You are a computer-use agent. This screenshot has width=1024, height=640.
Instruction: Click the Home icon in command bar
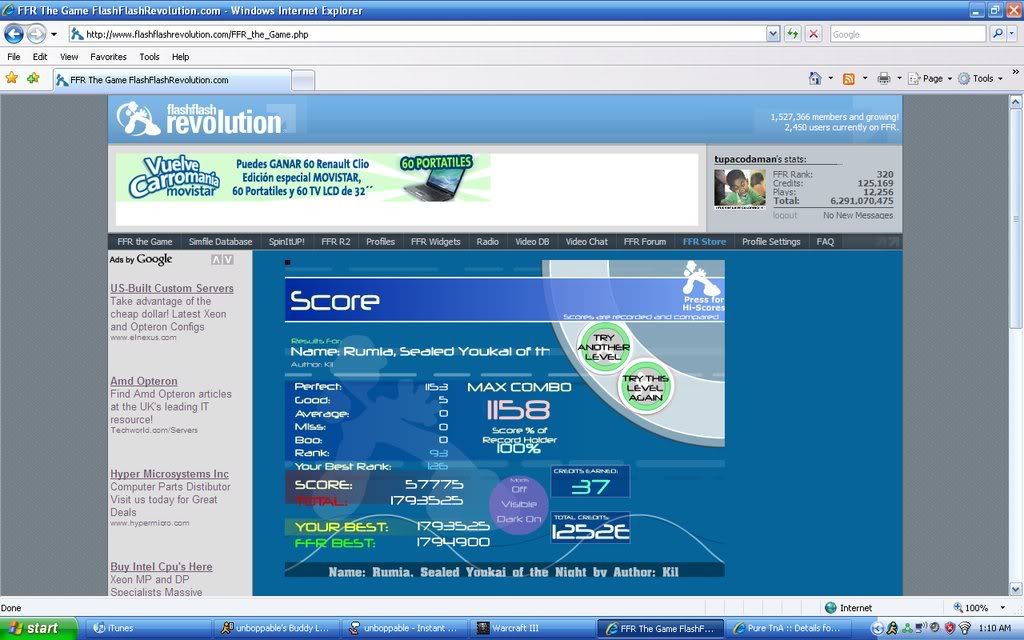pos(815,78)
